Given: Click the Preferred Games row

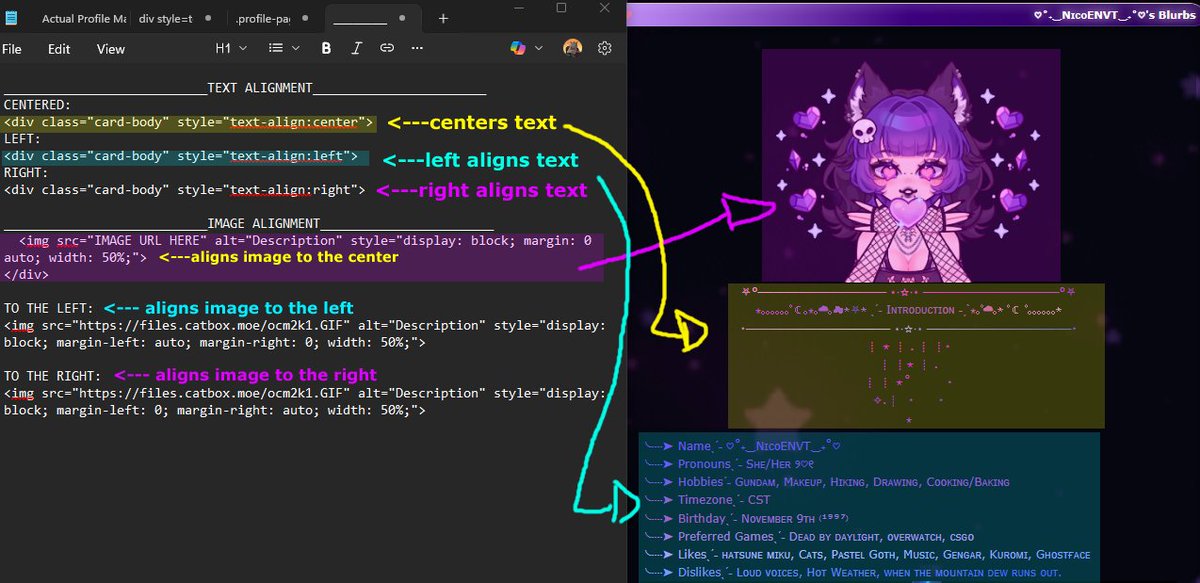Looking at the screenshot, I should tap(809, 536).
